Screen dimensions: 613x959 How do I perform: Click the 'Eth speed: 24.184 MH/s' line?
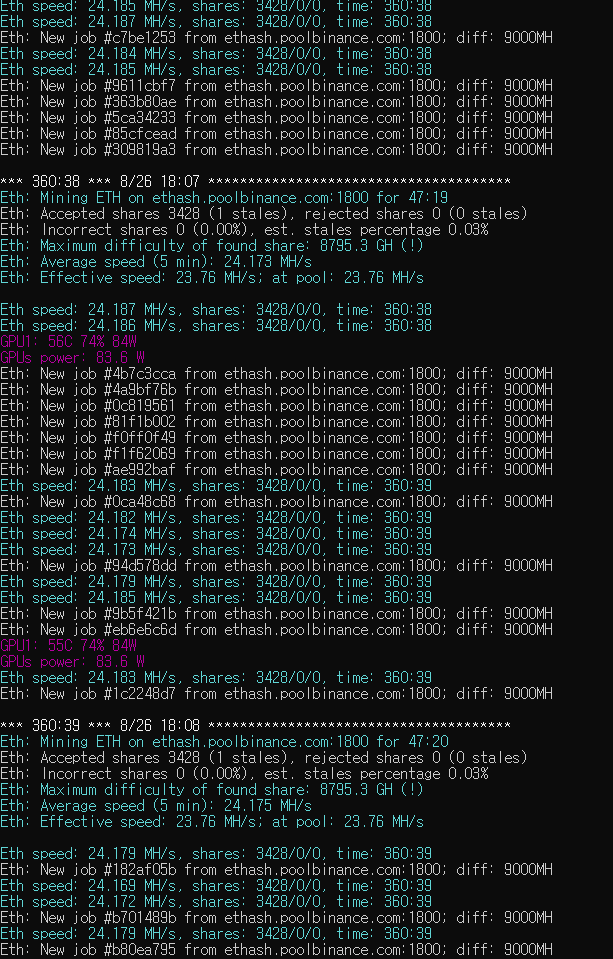(x=216, y=54)
